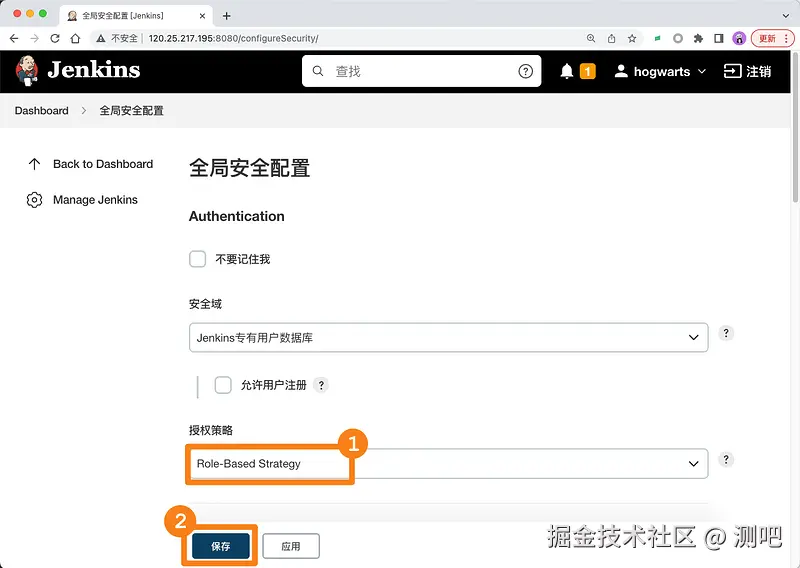
Task: Click the address bar URL
Action: coord(233,38)
